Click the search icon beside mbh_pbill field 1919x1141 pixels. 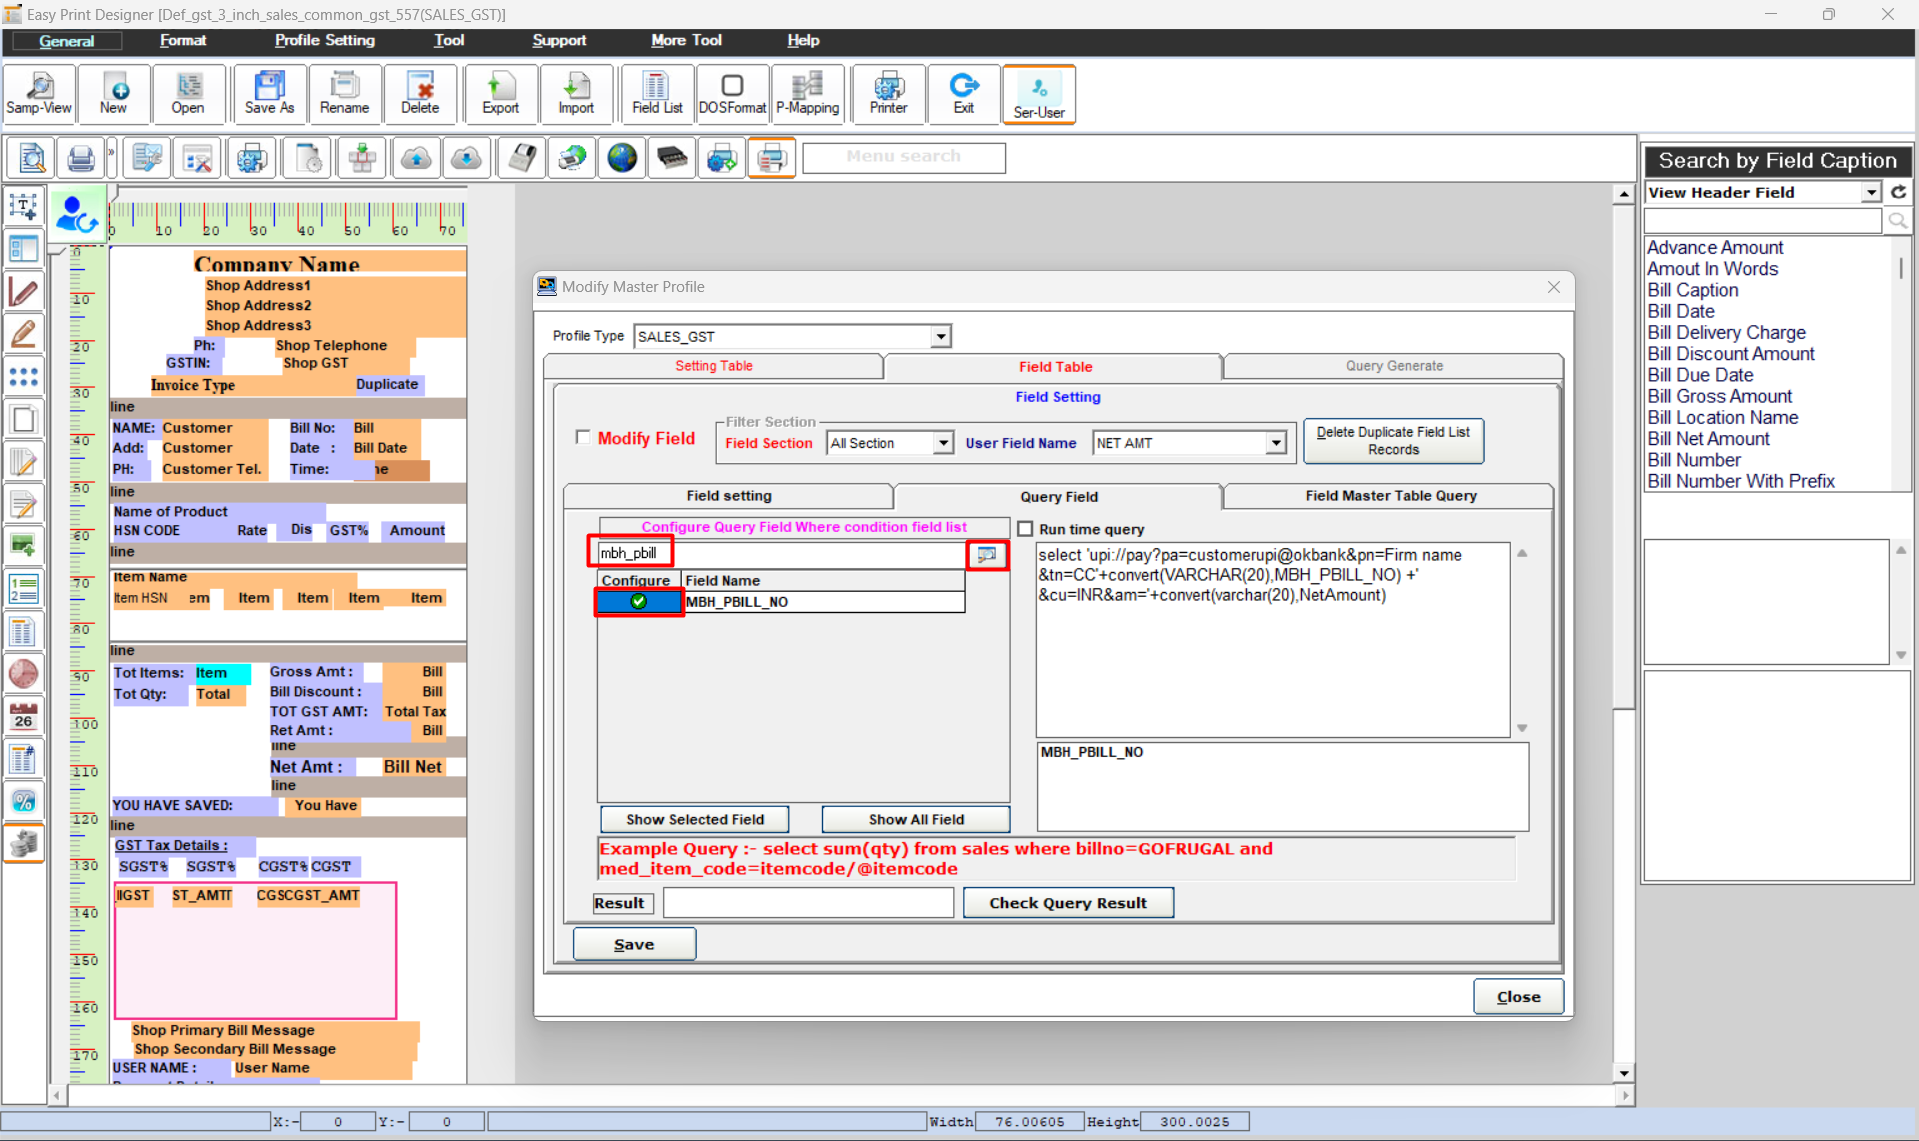(987, 554)
